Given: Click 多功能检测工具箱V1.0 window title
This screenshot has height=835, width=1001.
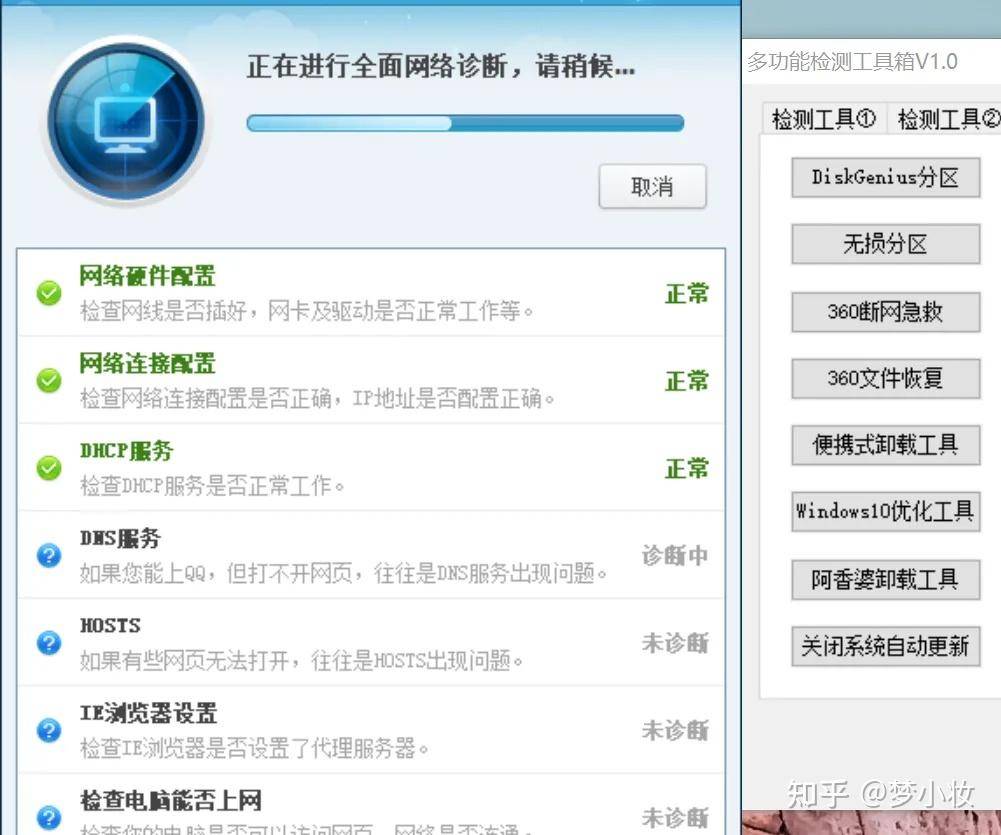Looking at the screenshot, I should coord(852,62).
